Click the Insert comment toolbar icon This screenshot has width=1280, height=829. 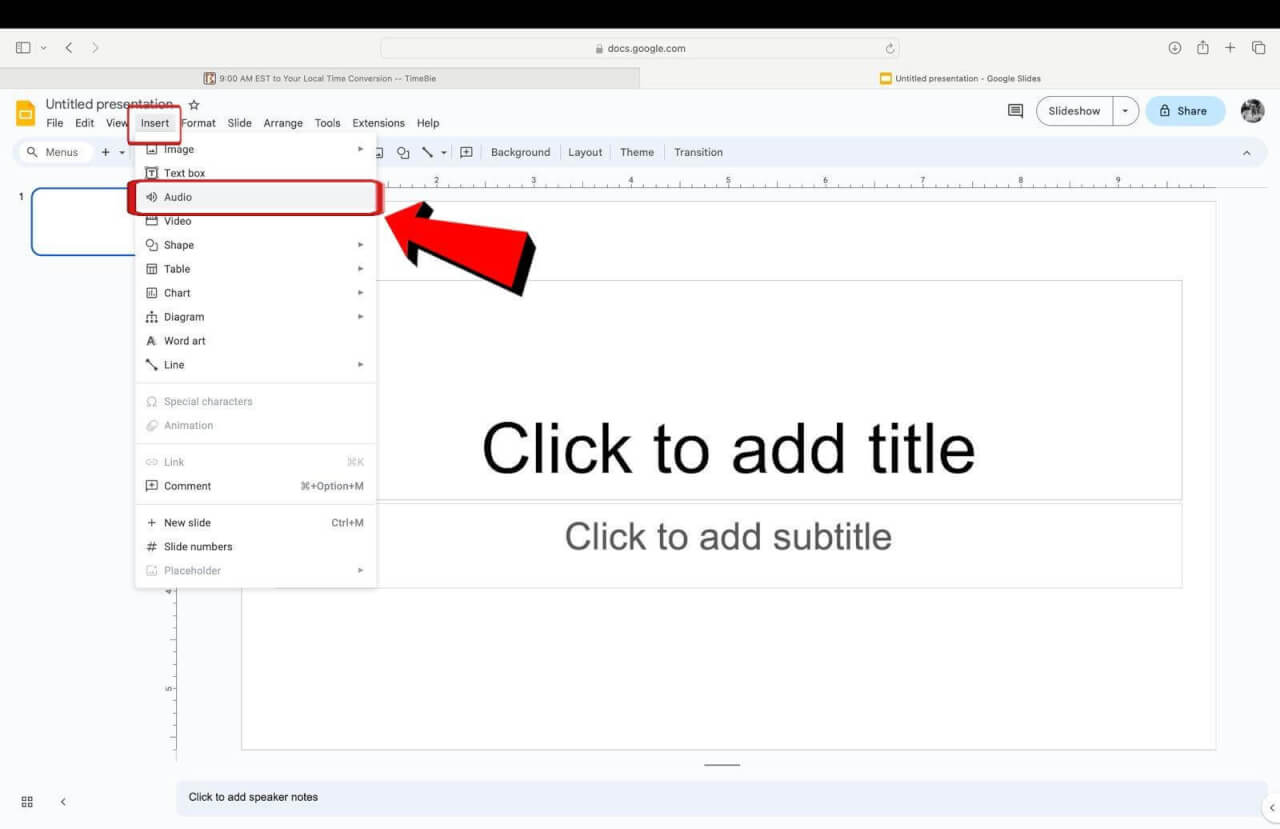466,152
